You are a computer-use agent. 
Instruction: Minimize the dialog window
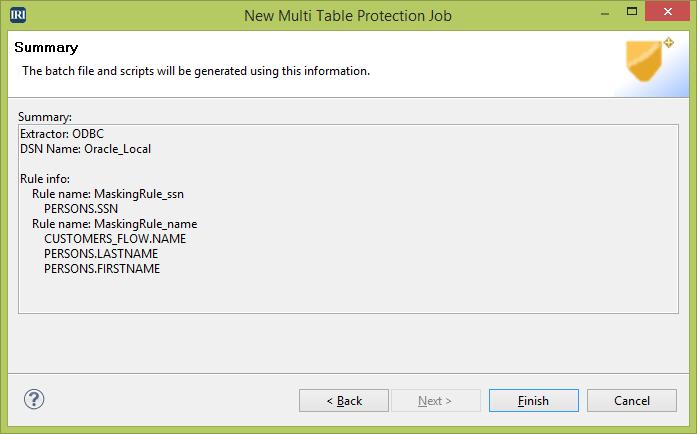click(x=605, y=13)
